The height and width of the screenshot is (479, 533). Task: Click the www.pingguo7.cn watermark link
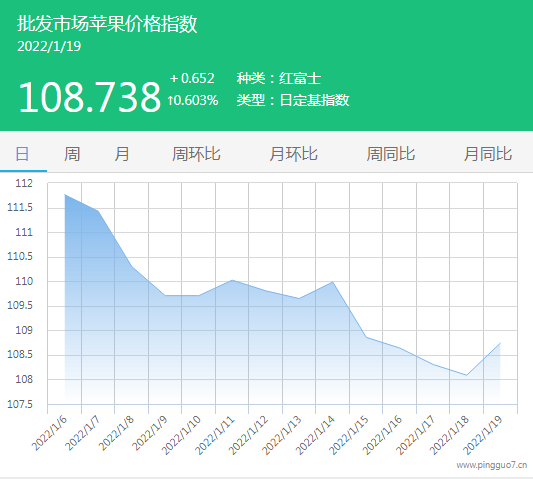point(492,465)
